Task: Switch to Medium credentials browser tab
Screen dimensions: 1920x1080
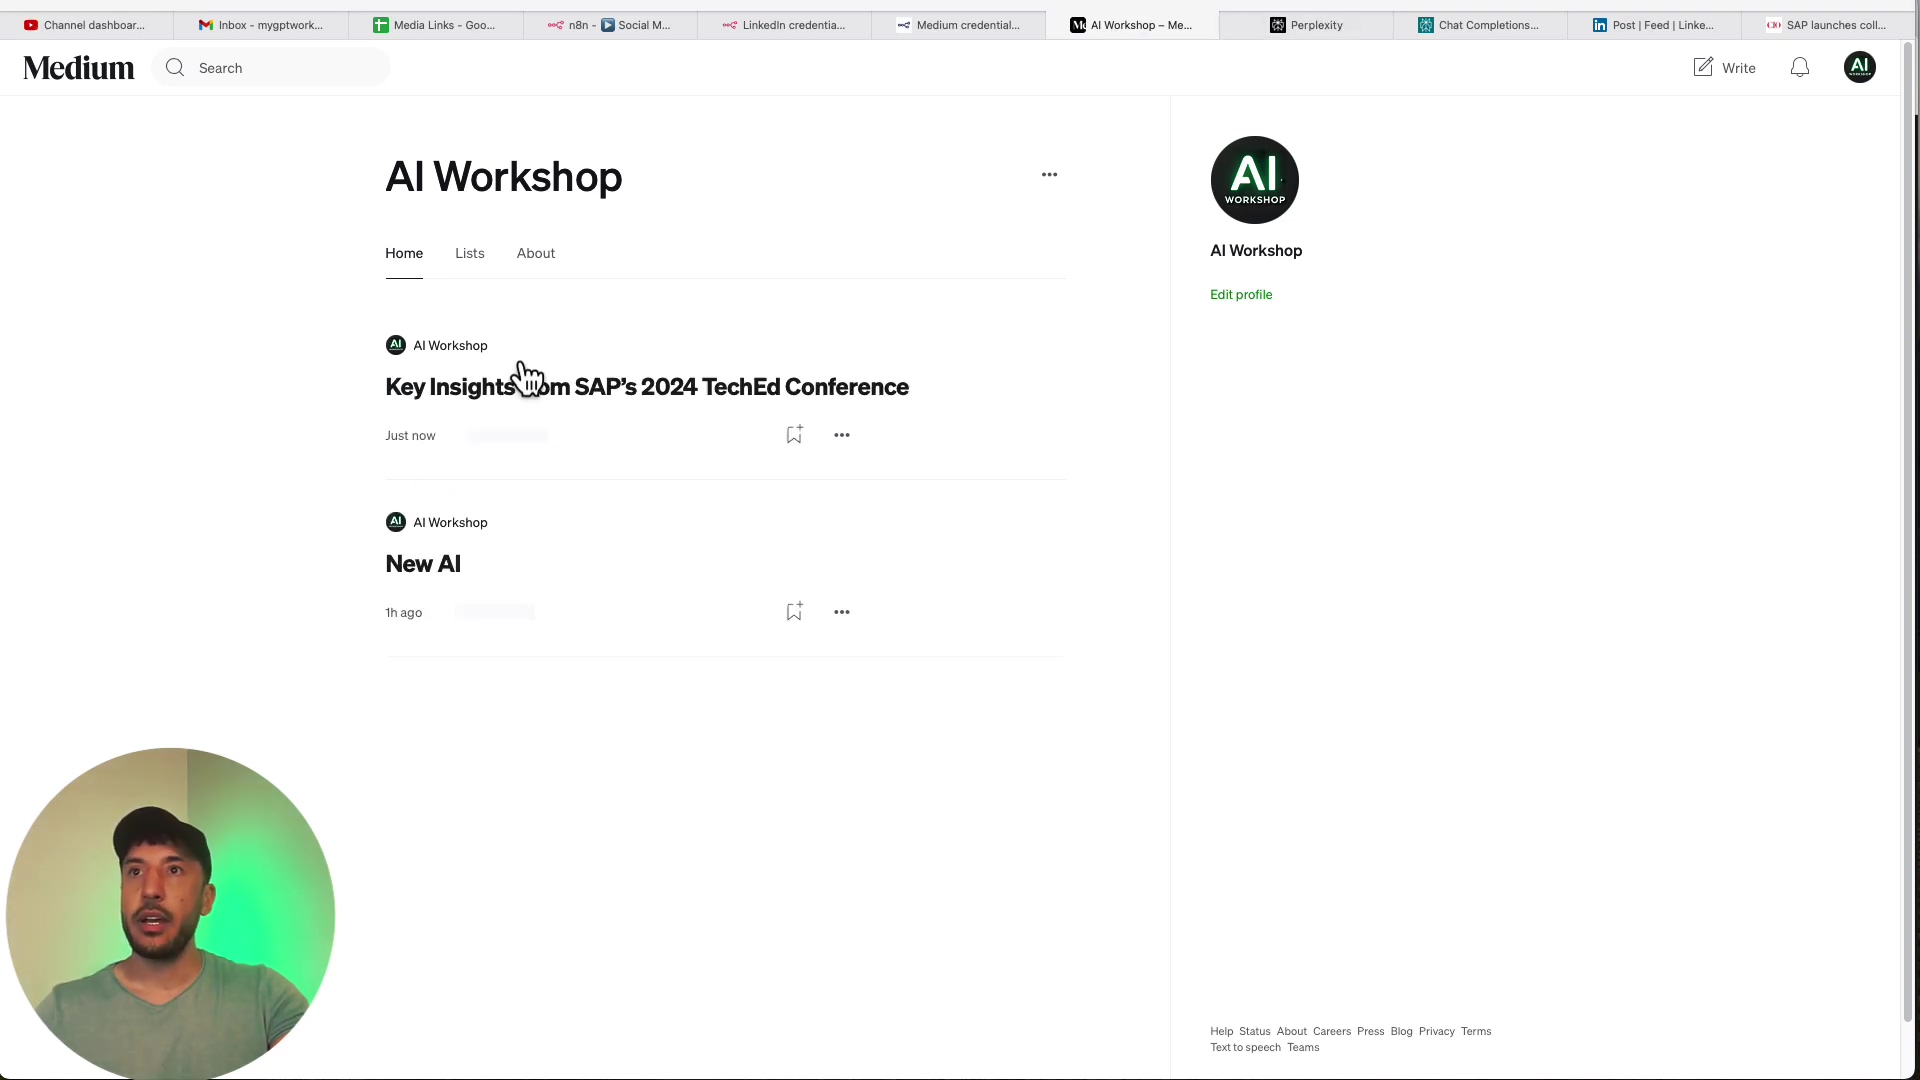Action: click(x=958, y=25)
